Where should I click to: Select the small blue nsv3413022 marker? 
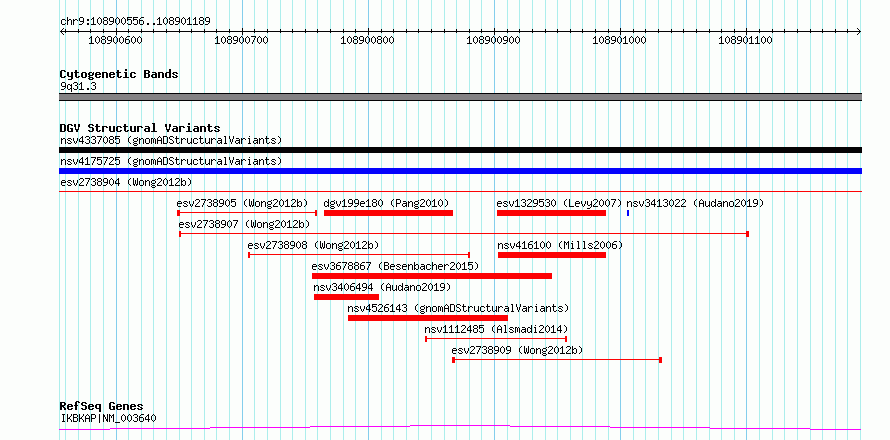(x=628, y=213)
